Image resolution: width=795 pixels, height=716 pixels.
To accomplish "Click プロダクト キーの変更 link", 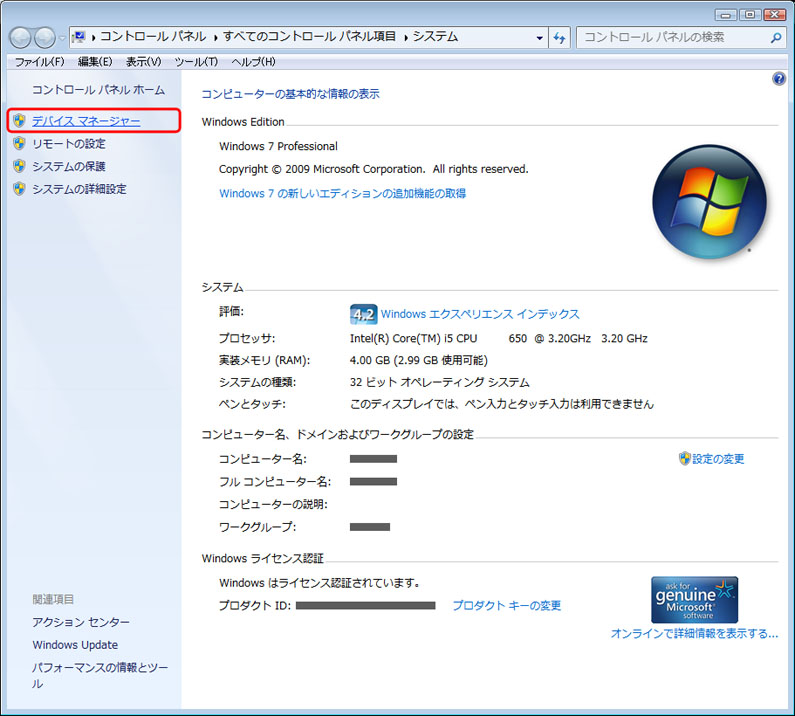I will [x=507, y=605].
